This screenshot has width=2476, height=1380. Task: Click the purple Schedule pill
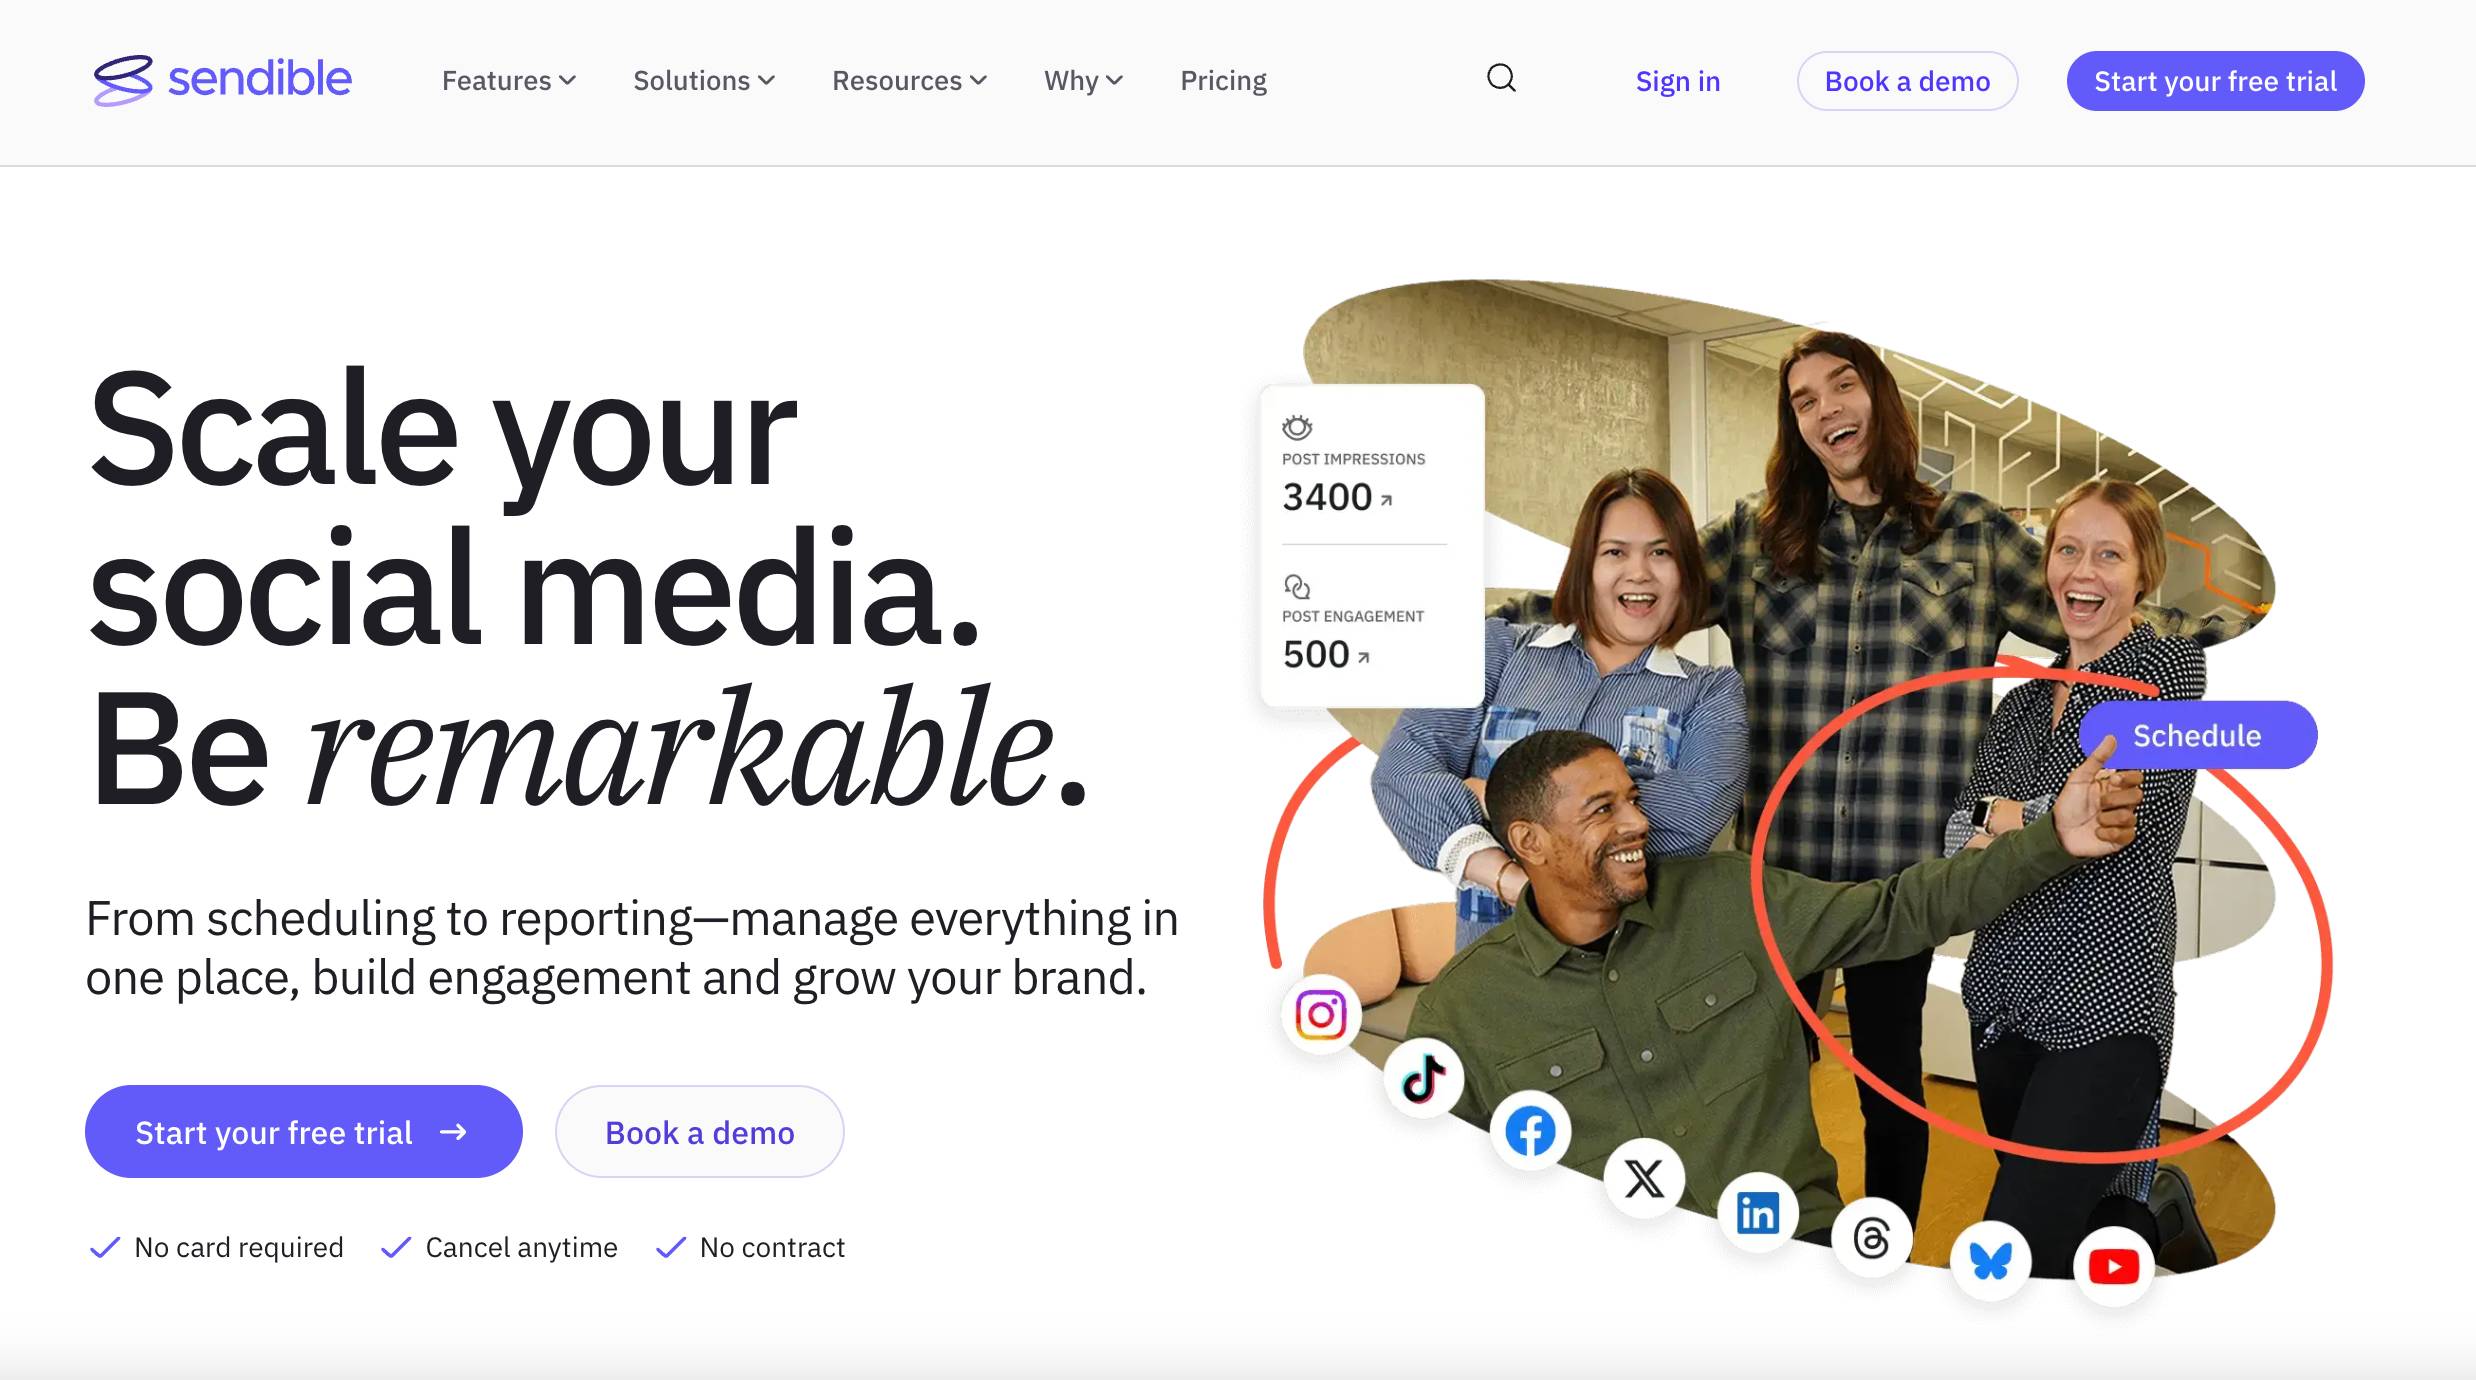[2197, 735]
